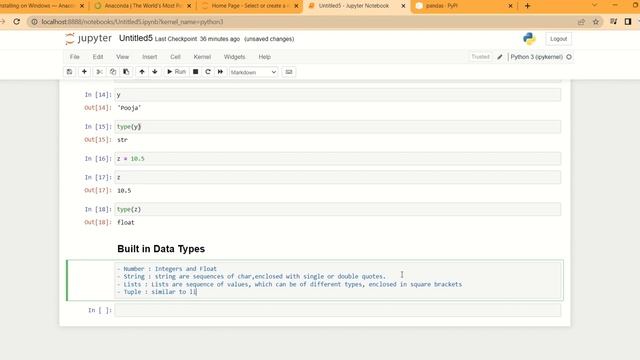The height and width of the screenshot is (360, 640).
Task: Click the Trusted notebook indicator
Action: point(480,57)
